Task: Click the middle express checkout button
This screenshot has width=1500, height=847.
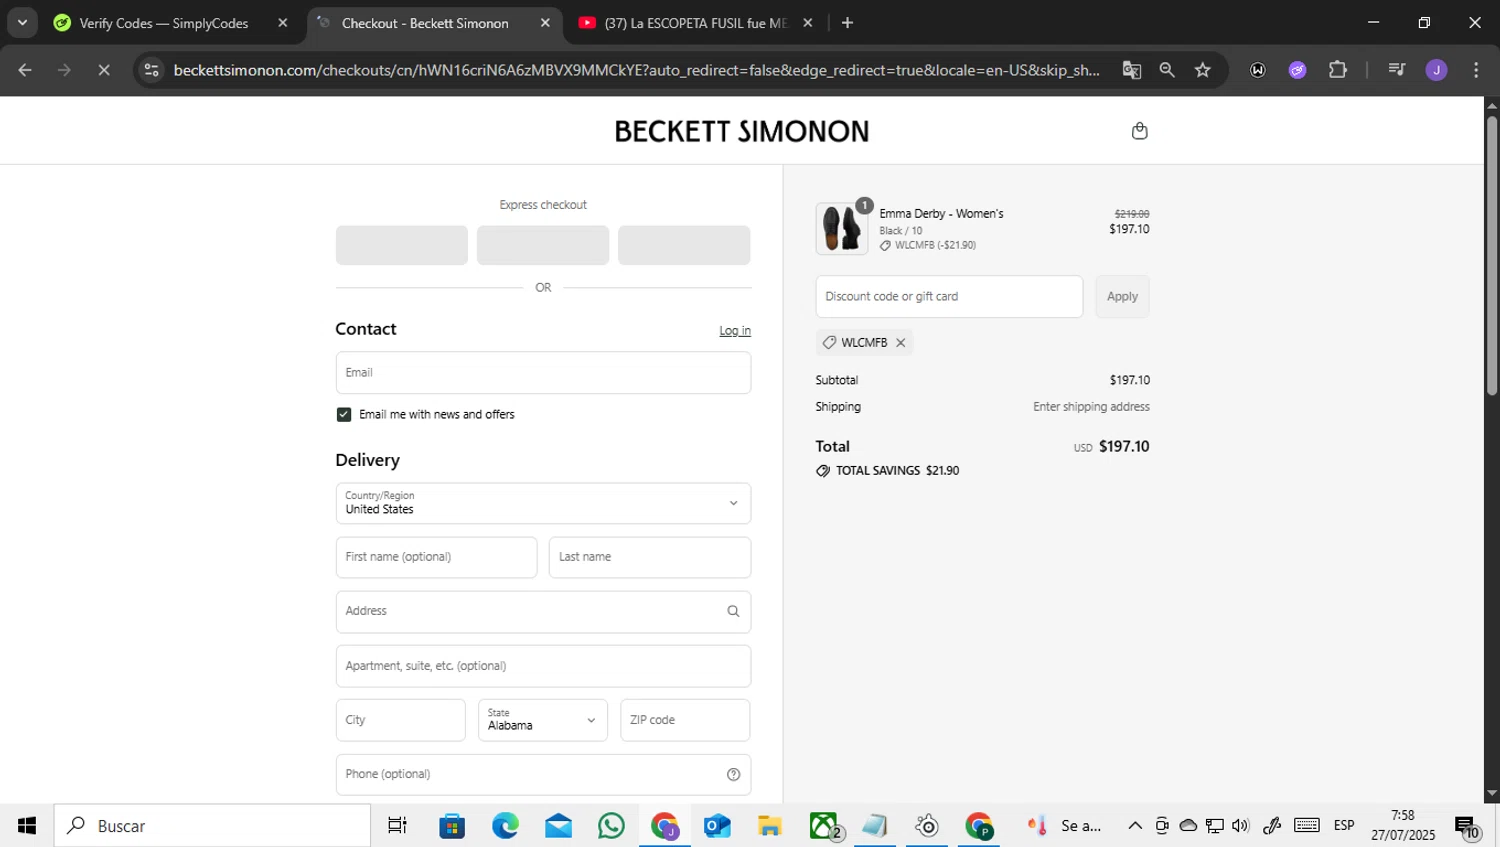Action: click(x=543, y=245)
